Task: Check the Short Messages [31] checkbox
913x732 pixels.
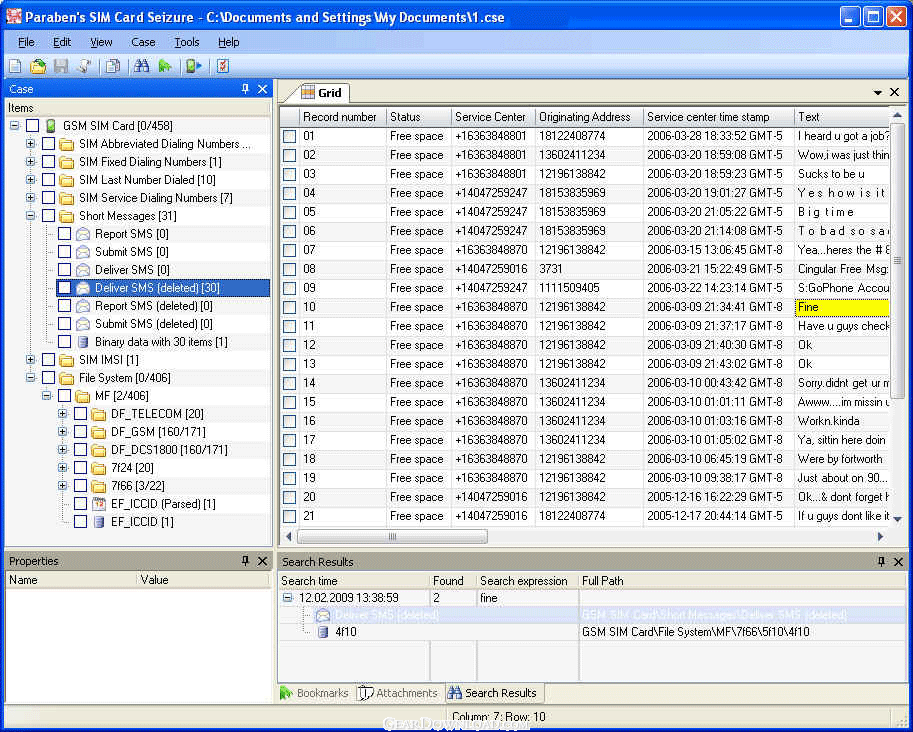Action: click(x=49, y=216)
